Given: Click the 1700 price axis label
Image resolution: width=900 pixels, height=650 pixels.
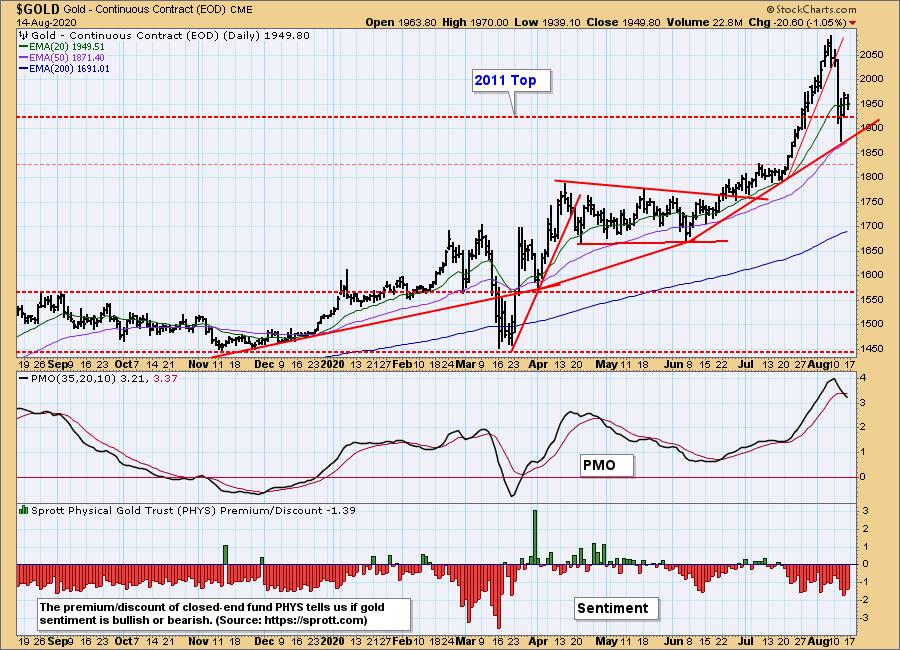Looking at the screenshot, I should coord(872,226).
